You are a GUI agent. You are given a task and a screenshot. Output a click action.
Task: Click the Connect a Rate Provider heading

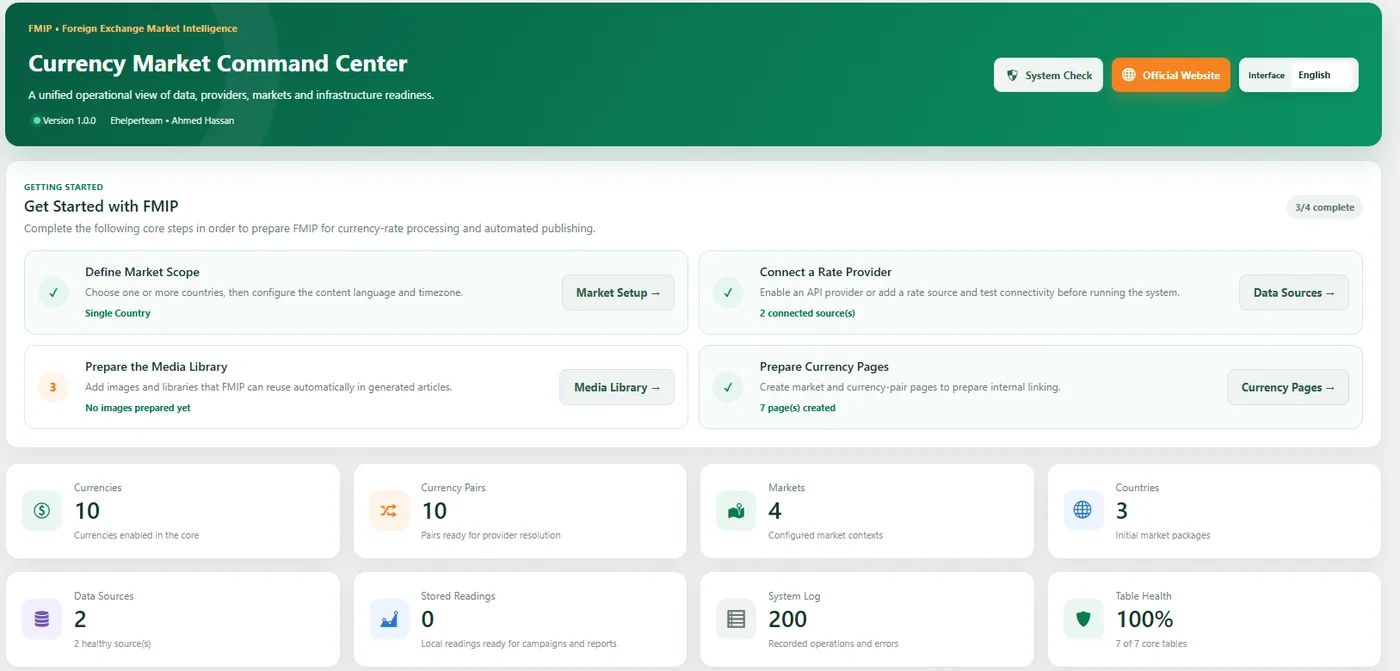(825, 272)
